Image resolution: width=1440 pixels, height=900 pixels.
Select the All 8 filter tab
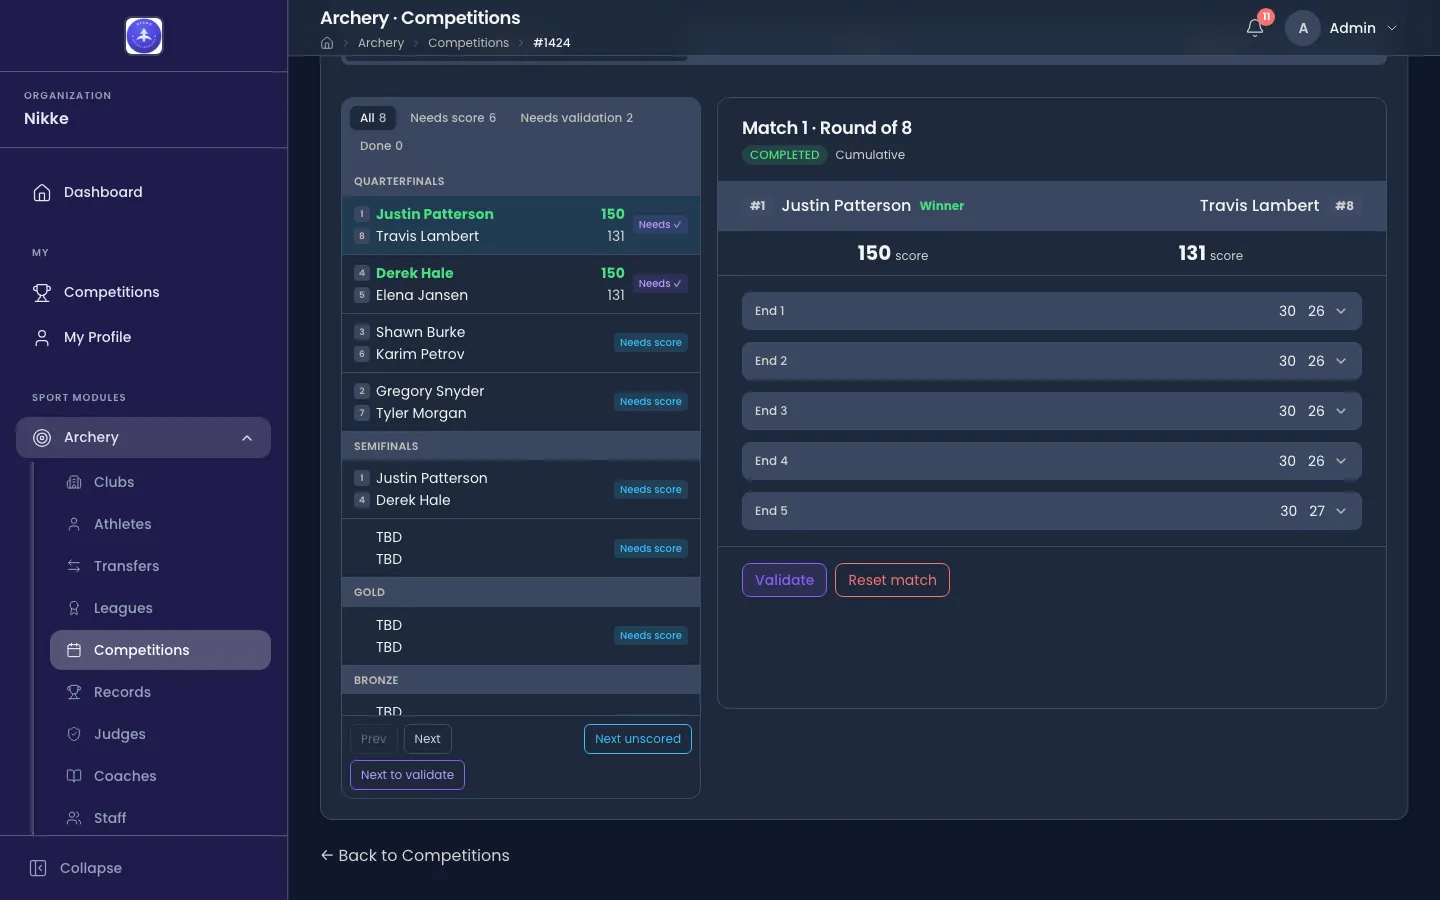[x=373, y=118]
